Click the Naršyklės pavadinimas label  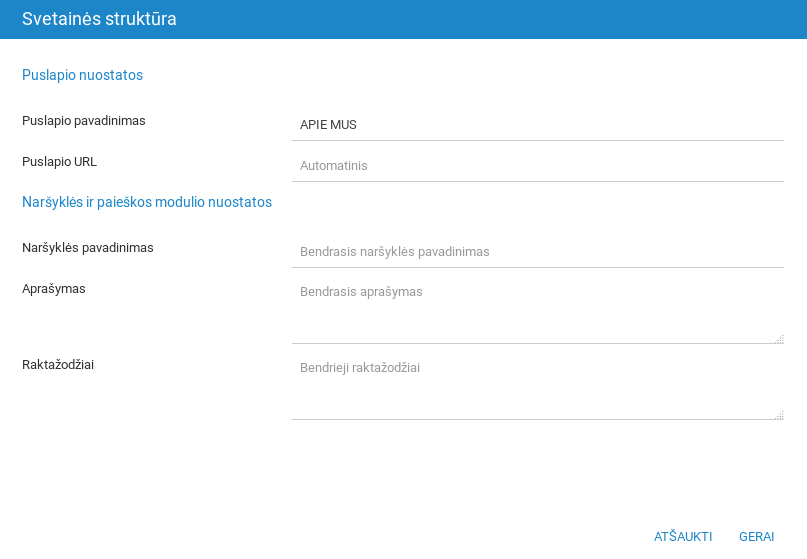pyautogui.click(x=88, y=248)
